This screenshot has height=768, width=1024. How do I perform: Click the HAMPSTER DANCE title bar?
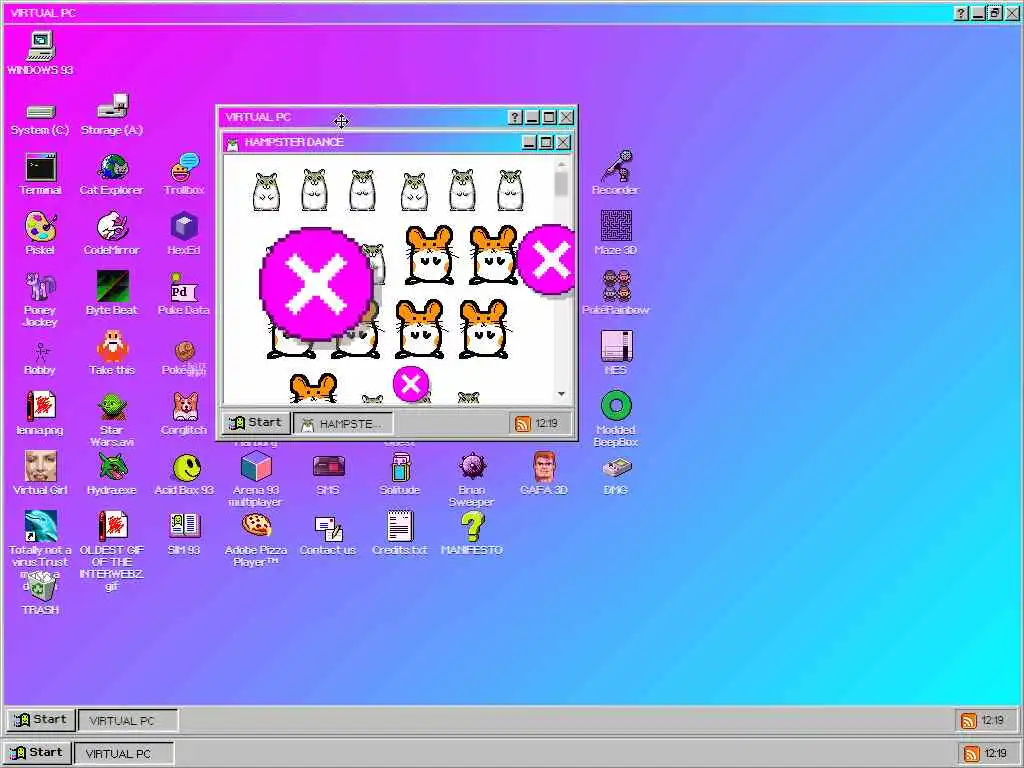398,142
